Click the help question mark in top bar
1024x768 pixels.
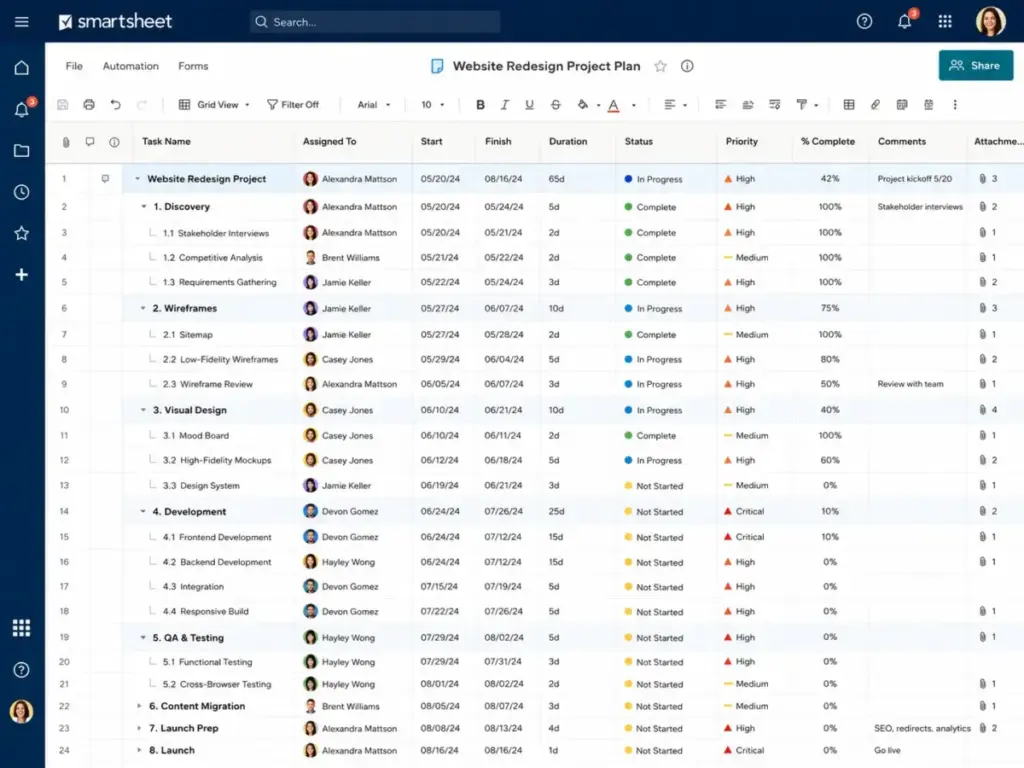pyautogui.click(x=864, y=22)
